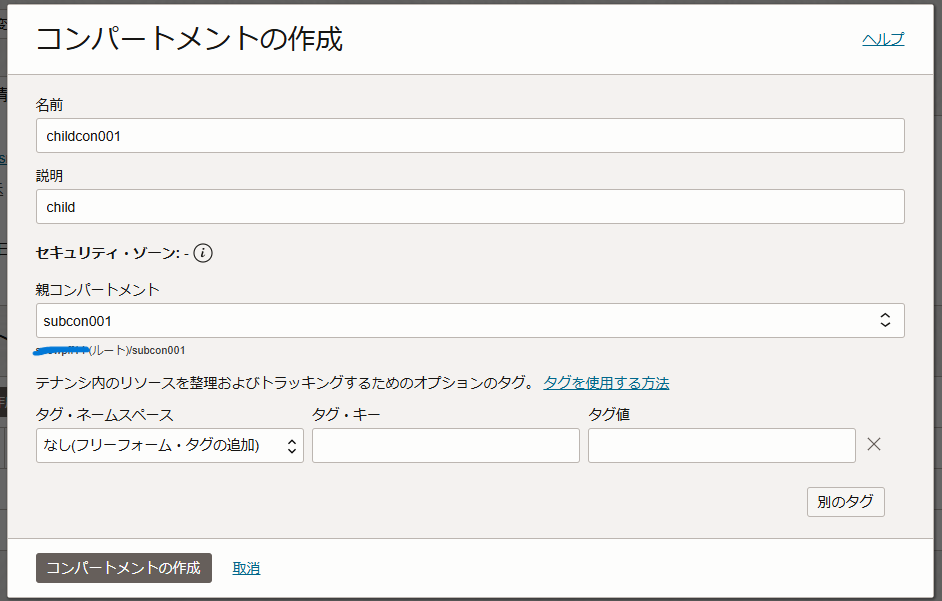Open the タグを使用する方法 link
Viewport: 942px width, 601px height.
606,383
